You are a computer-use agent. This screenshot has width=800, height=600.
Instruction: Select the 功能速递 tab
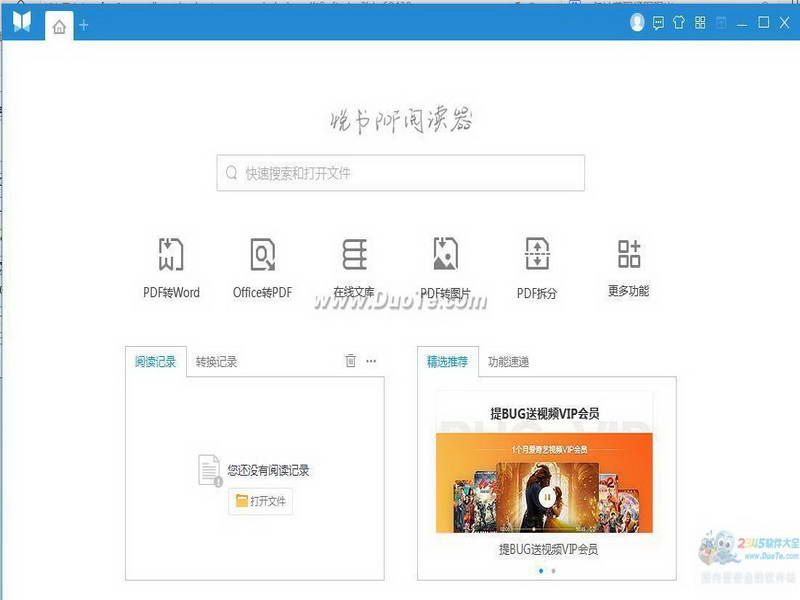click(x=509, y=362)
